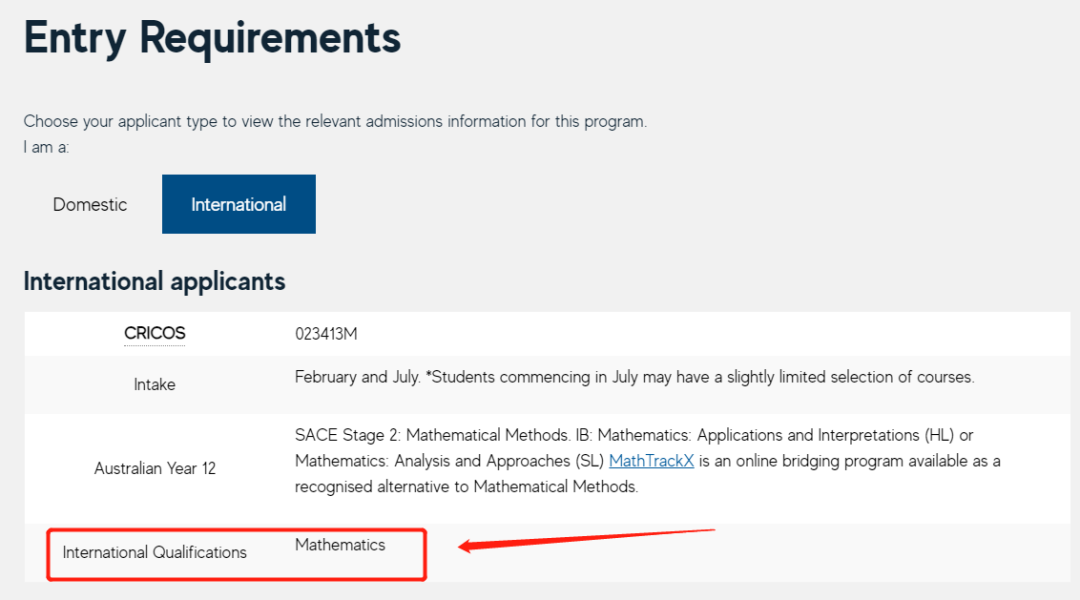Click the CRICOS dotted-underline label

tap(154, 333)
